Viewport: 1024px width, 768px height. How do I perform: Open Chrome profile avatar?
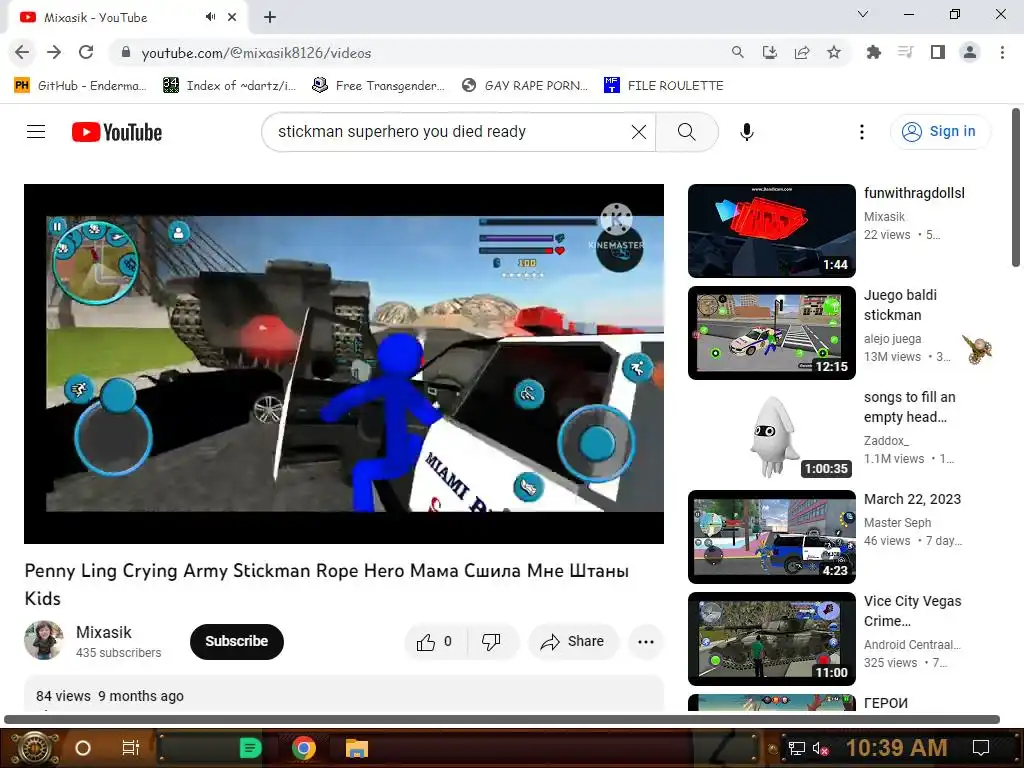(970, 52)
